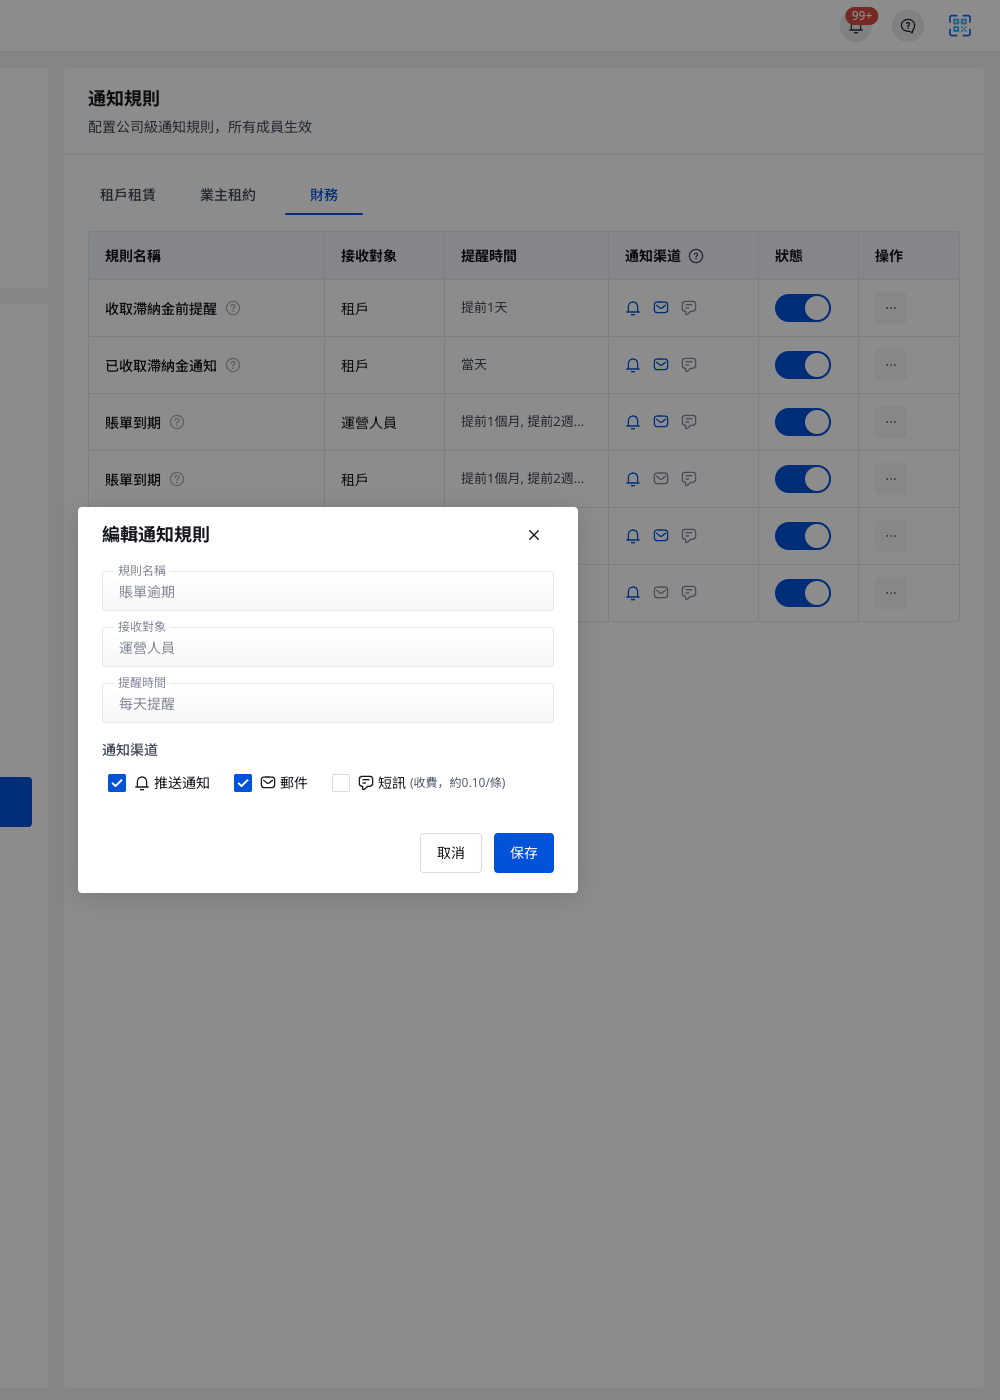Click bell icon in 已收取滯納金通知 row
The image size is (1000, 1400).
click(633, 365)
